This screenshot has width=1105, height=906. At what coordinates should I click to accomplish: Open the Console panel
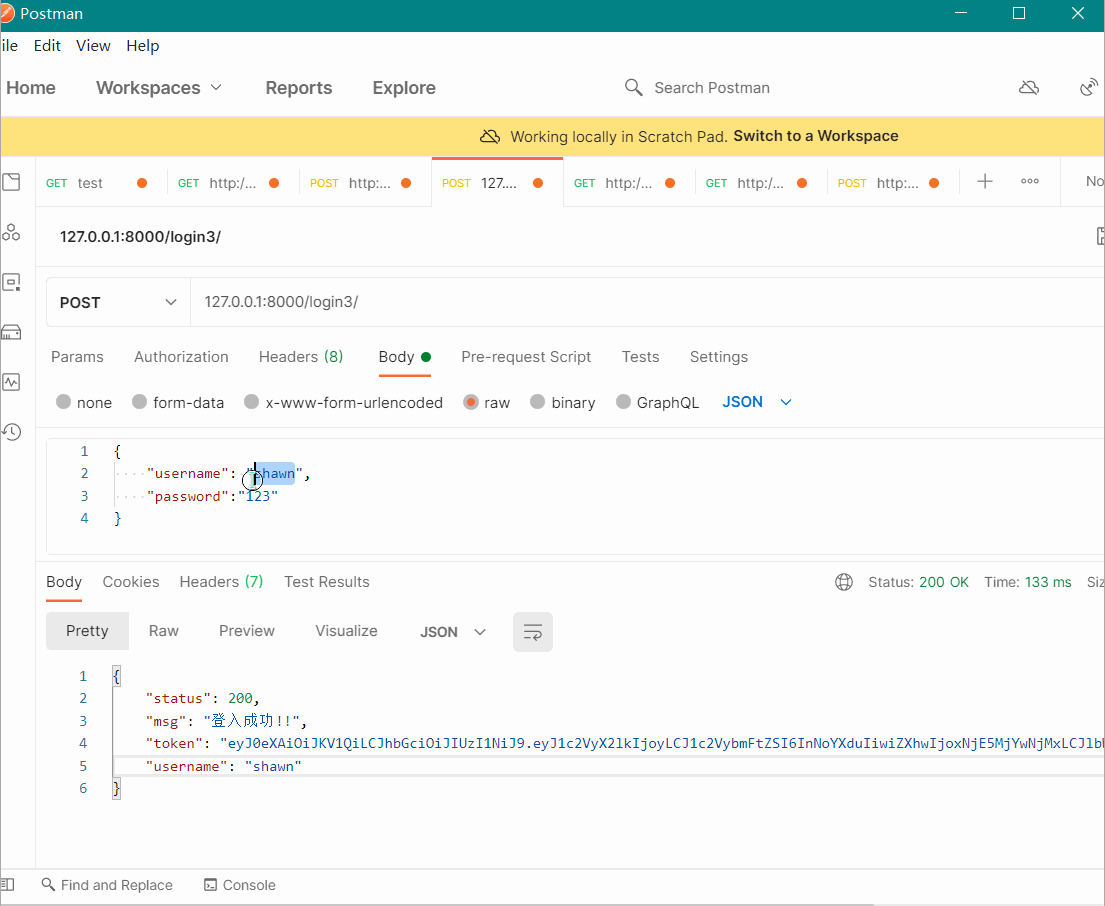[239, 885]
